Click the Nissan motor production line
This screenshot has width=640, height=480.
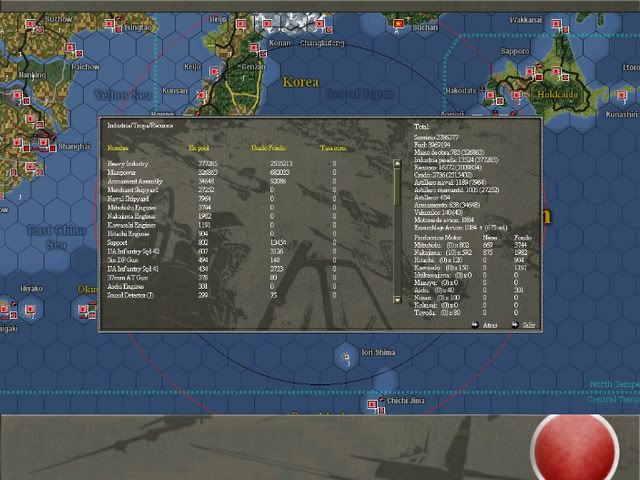[466, 298]
